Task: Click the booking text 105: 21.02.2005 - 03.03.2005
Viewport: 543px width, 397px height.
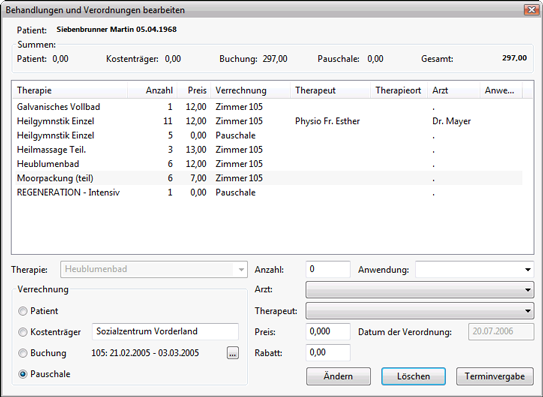Action: pos(145,353)
